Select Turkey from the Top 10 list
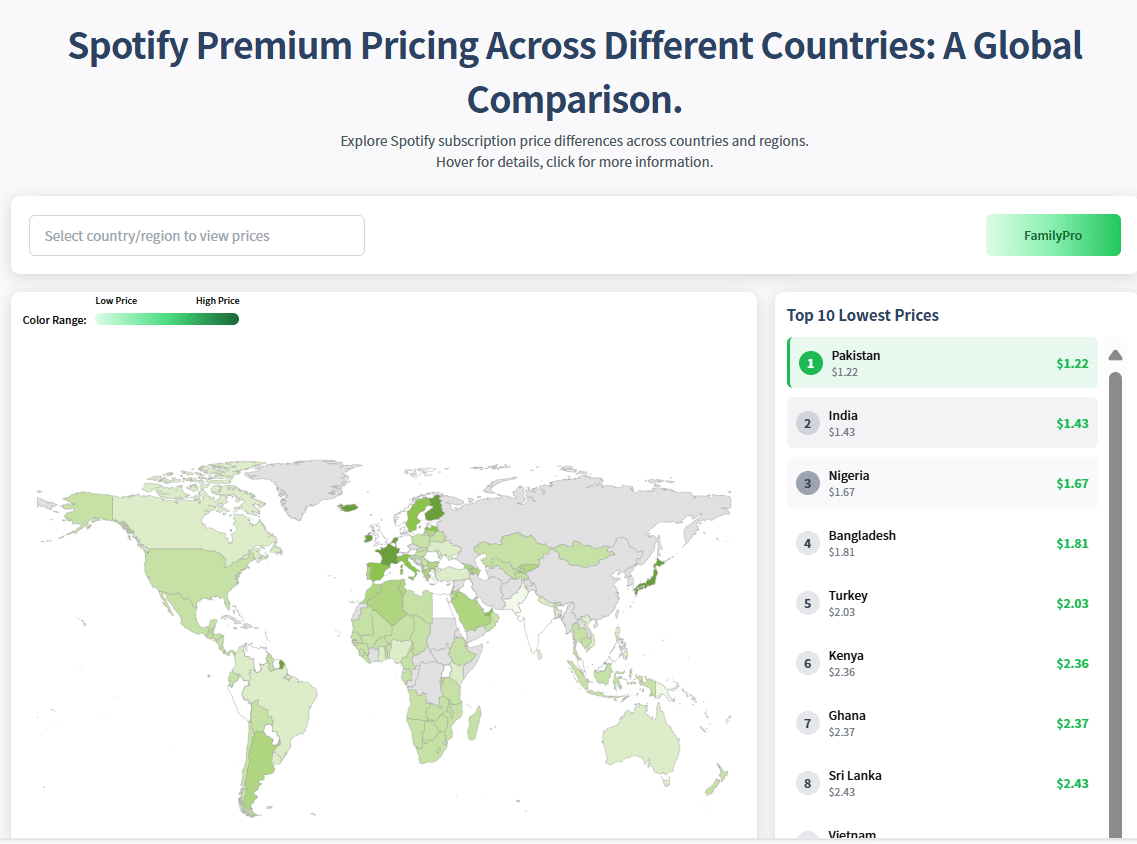Image resolution: width=1137 pixels, height=844 pixels. tap(941, 603)
